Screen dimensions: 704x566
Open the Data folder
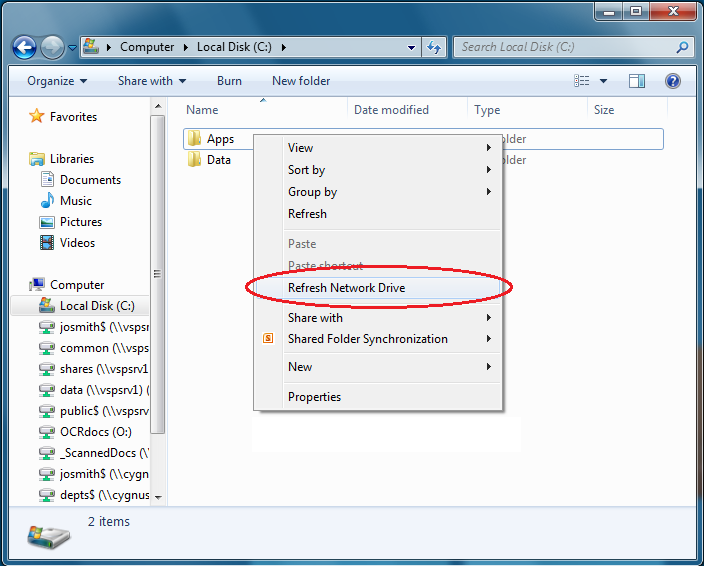pyautogui.click(x=218, y=160)
